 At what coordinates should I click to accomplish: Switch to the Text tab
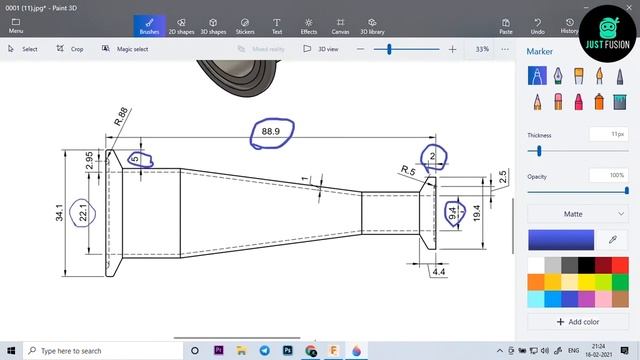277,26
